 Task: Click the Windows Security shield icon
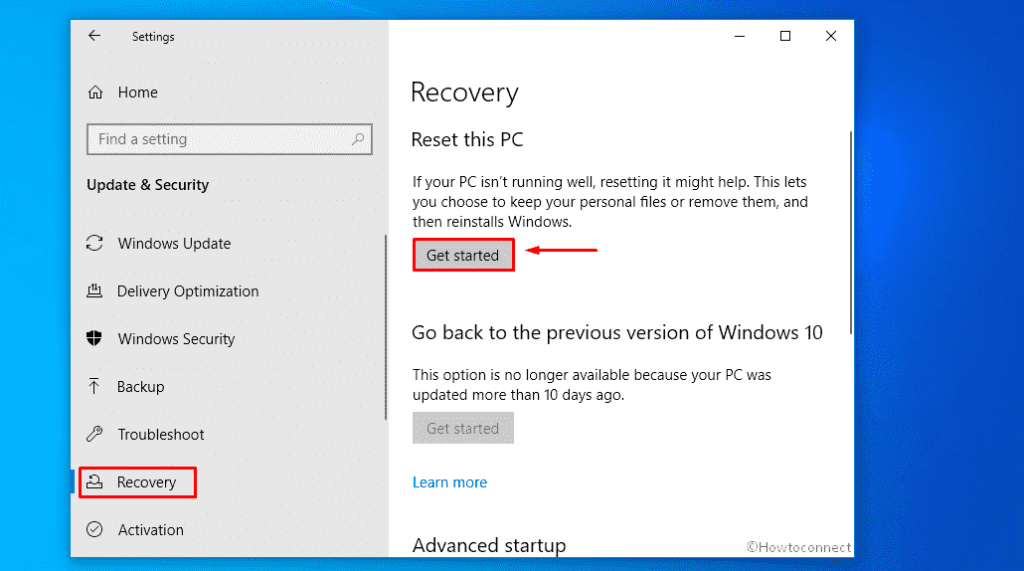coord(95,339)
